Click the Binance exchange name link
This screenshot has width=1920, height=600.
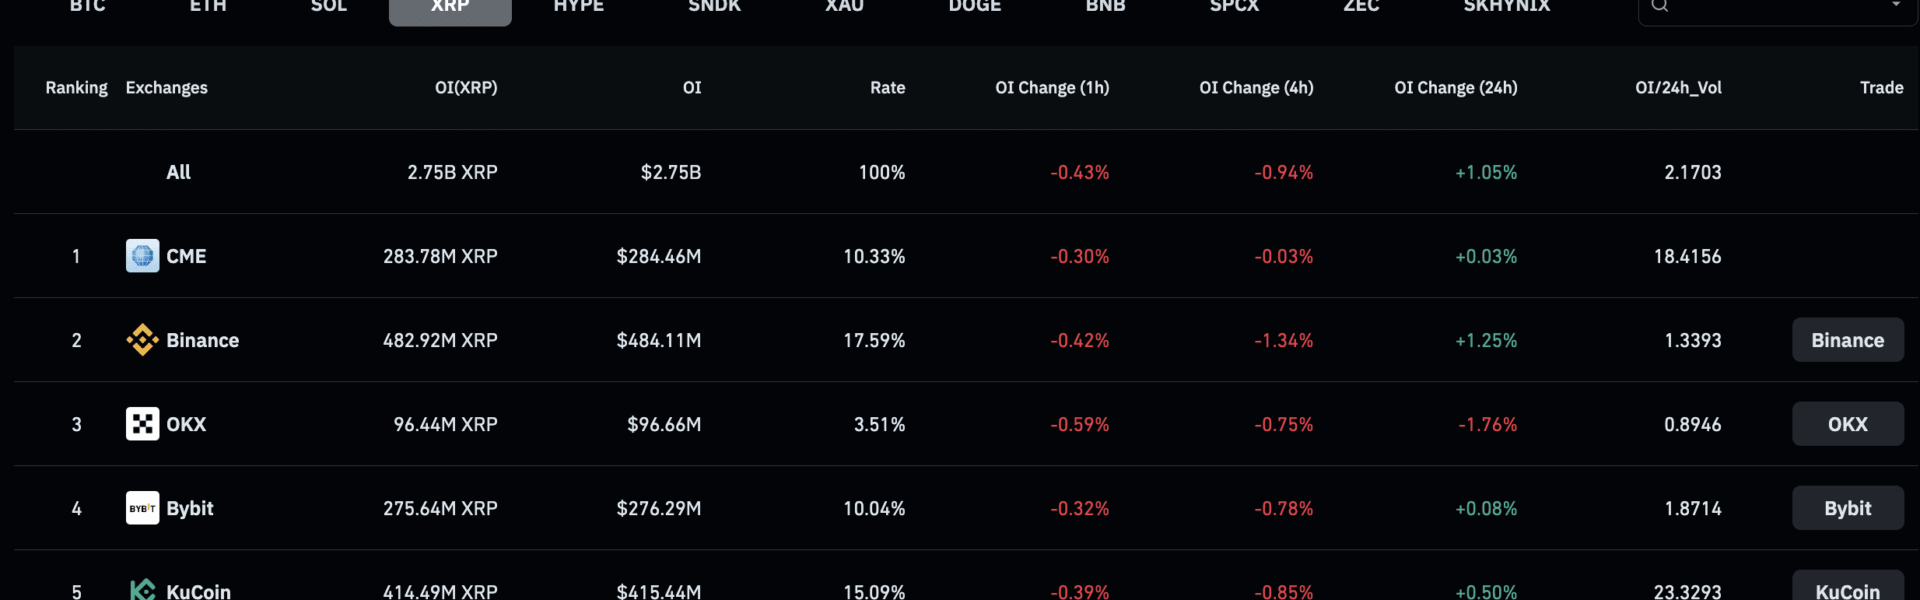coord(202,340)
